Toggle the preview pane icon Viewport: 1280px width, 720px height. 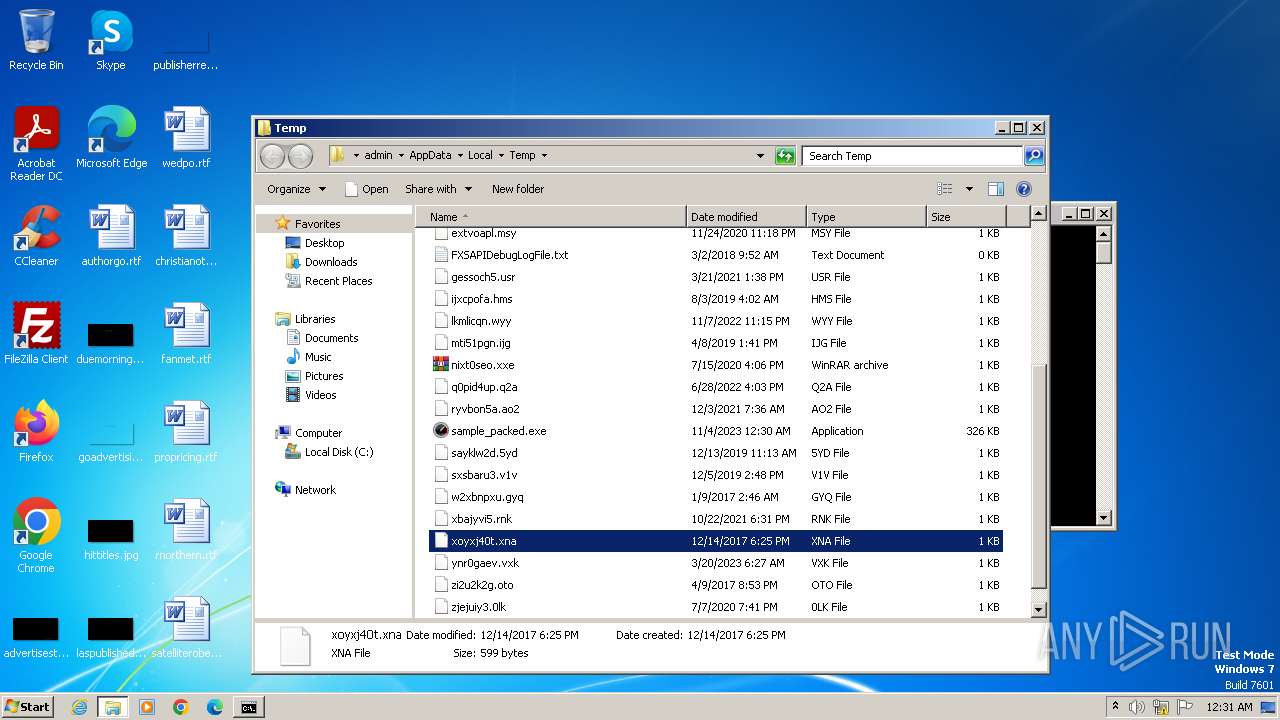995,189
